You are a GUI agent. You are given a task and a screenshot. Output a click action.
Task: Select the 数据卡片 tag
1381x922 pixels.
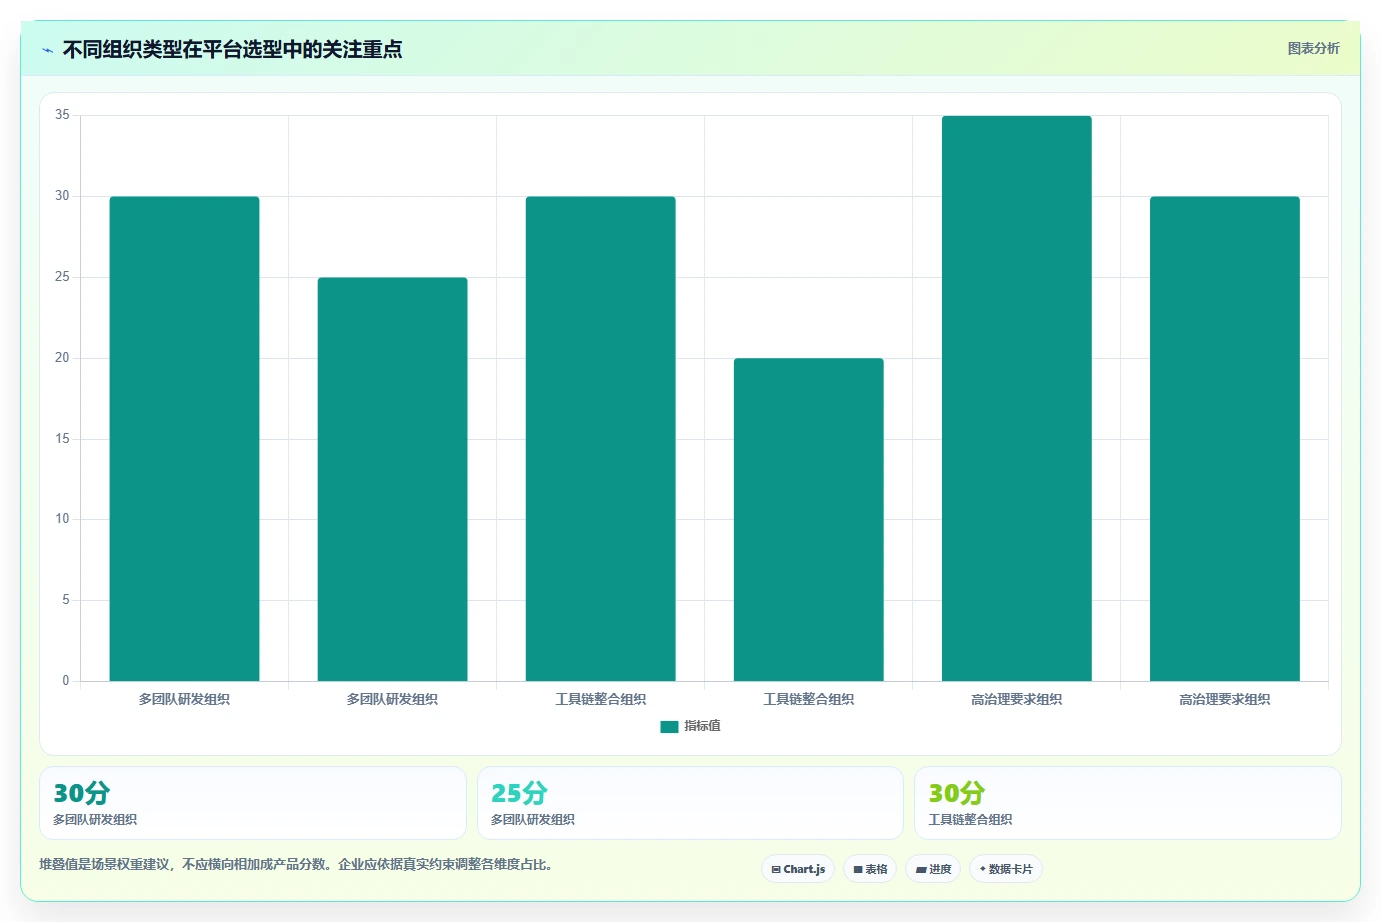pos(1006,869)
